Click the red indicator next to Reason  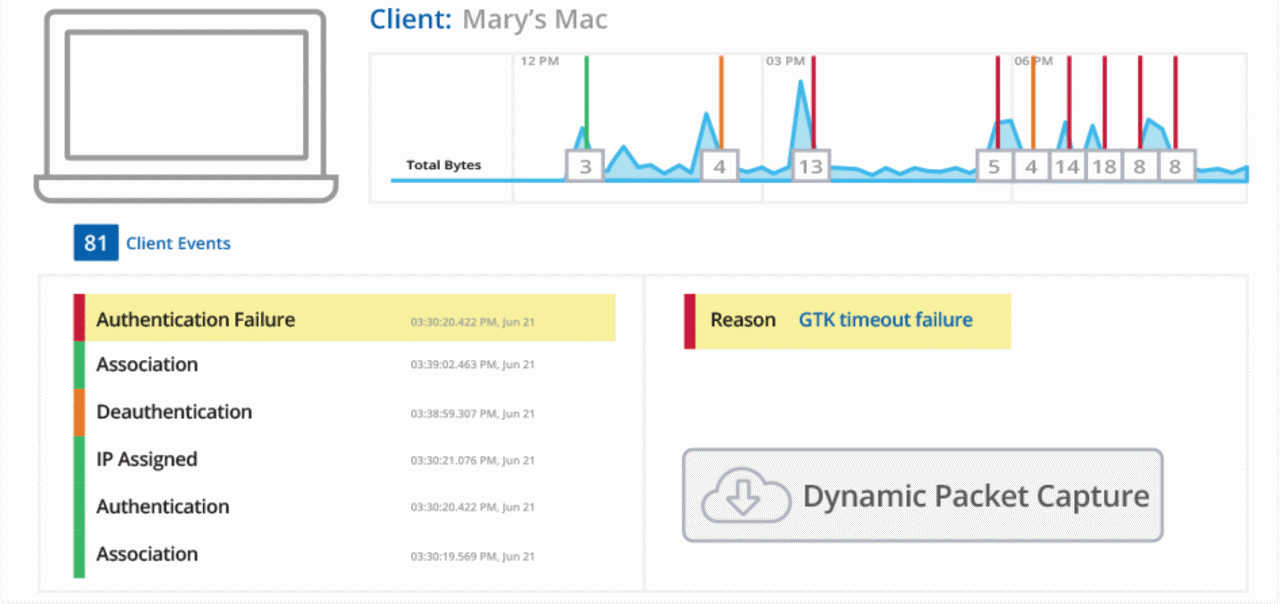[x=688, y=320]
